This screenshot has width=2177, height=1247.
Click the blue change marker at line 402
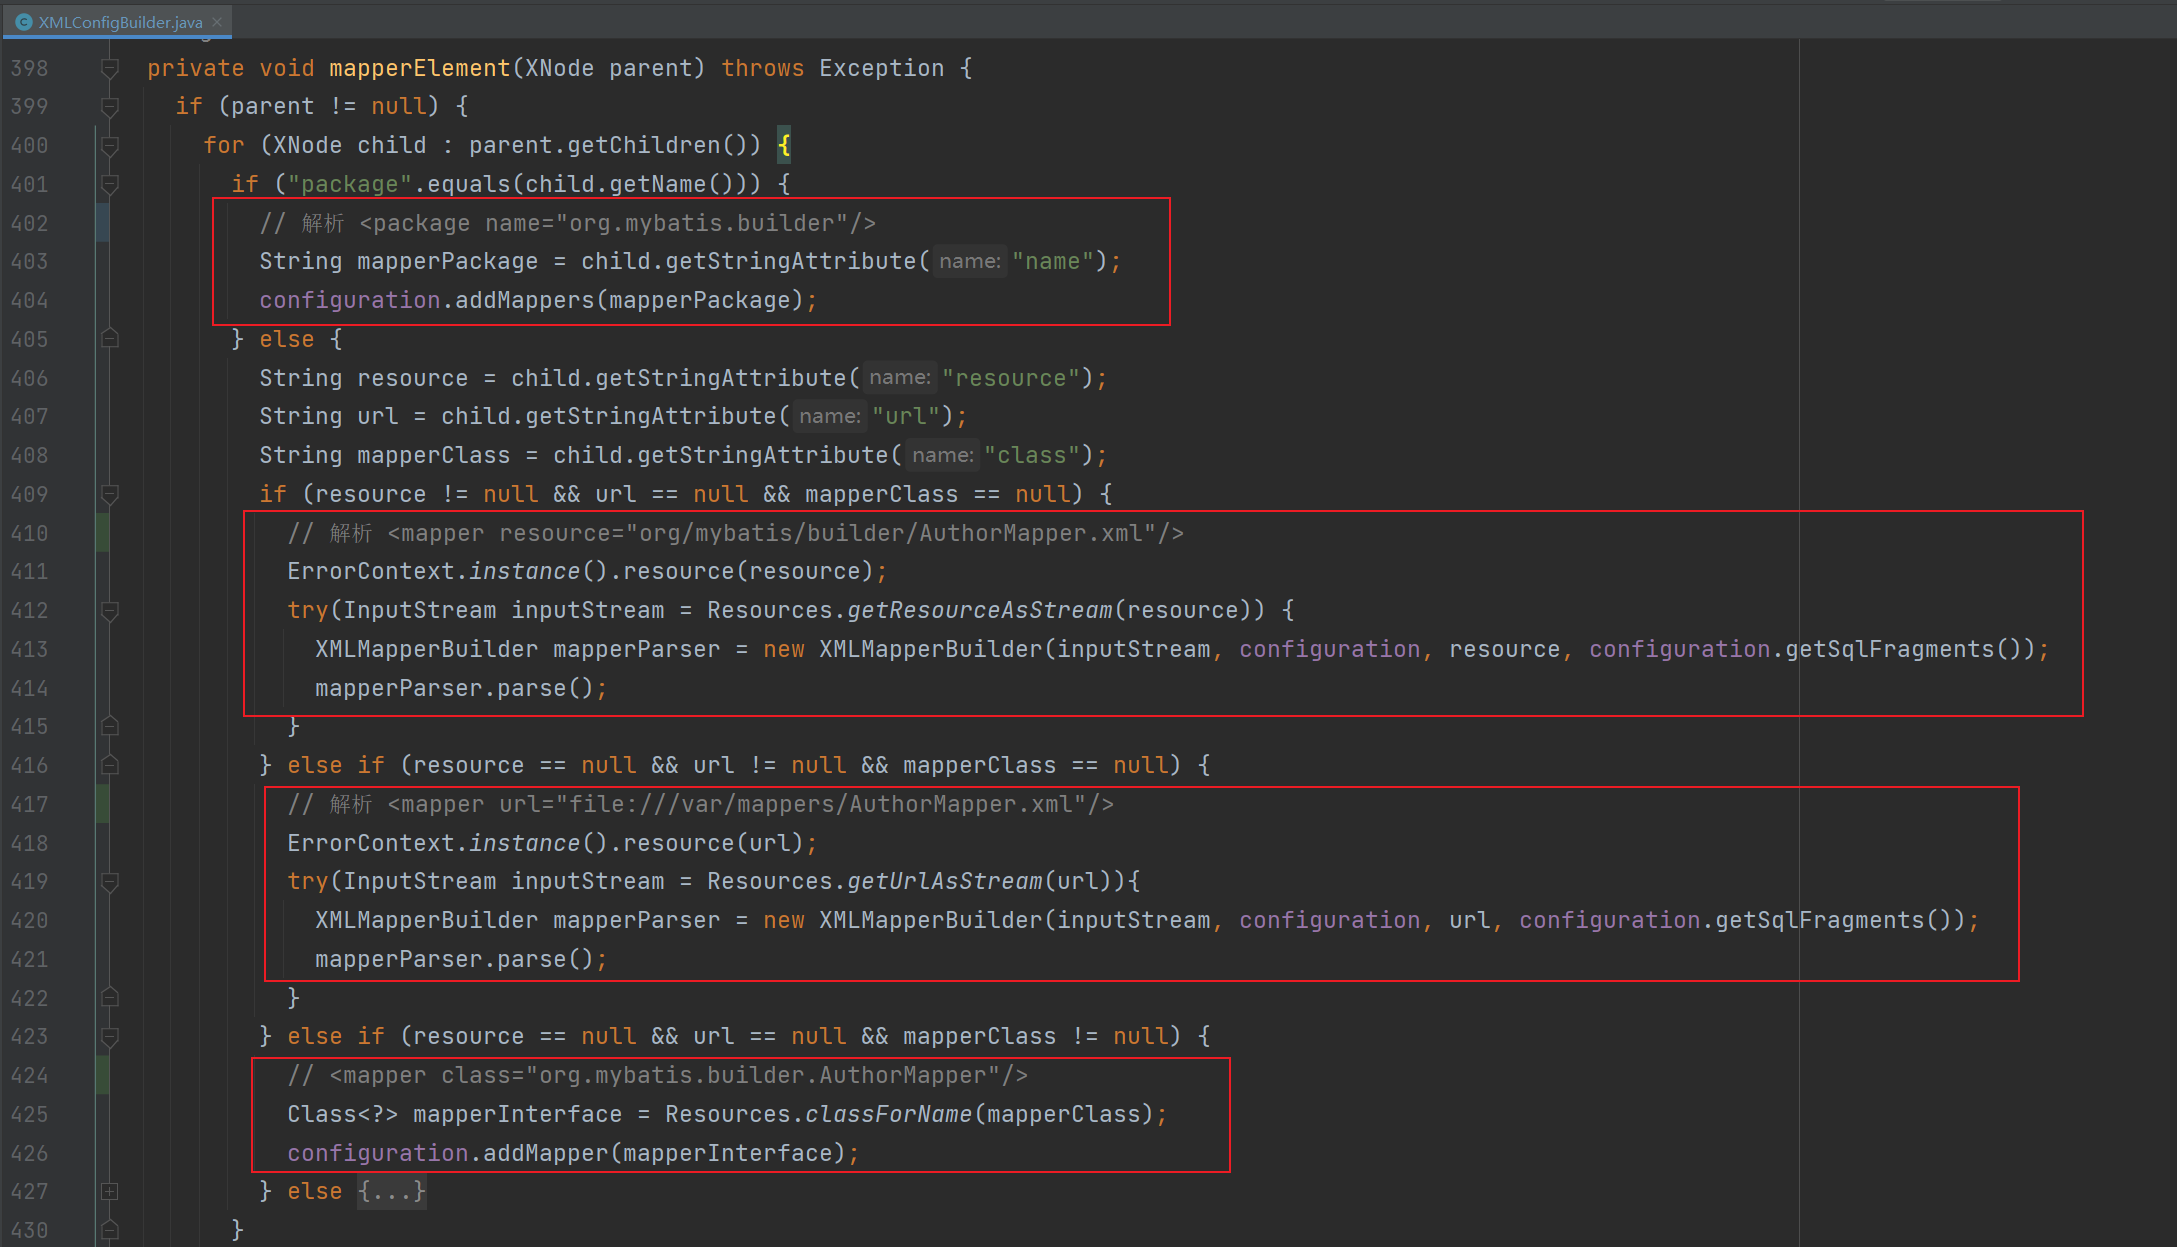102,223
